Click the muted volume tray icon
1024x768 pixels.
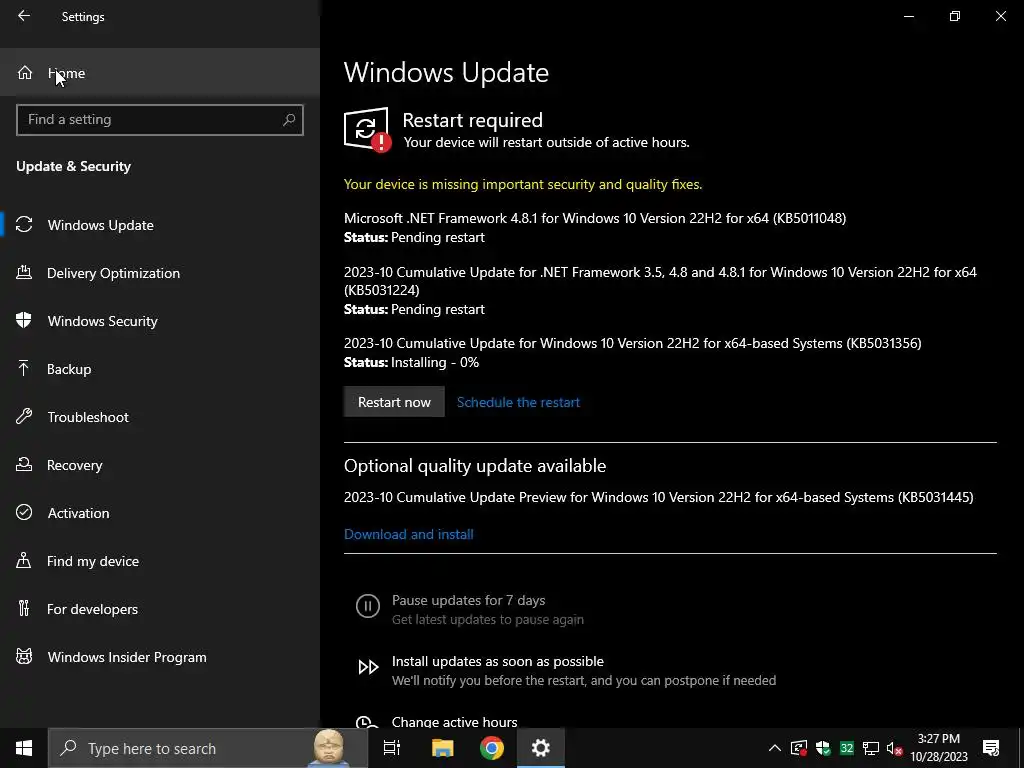click(895, 748)
